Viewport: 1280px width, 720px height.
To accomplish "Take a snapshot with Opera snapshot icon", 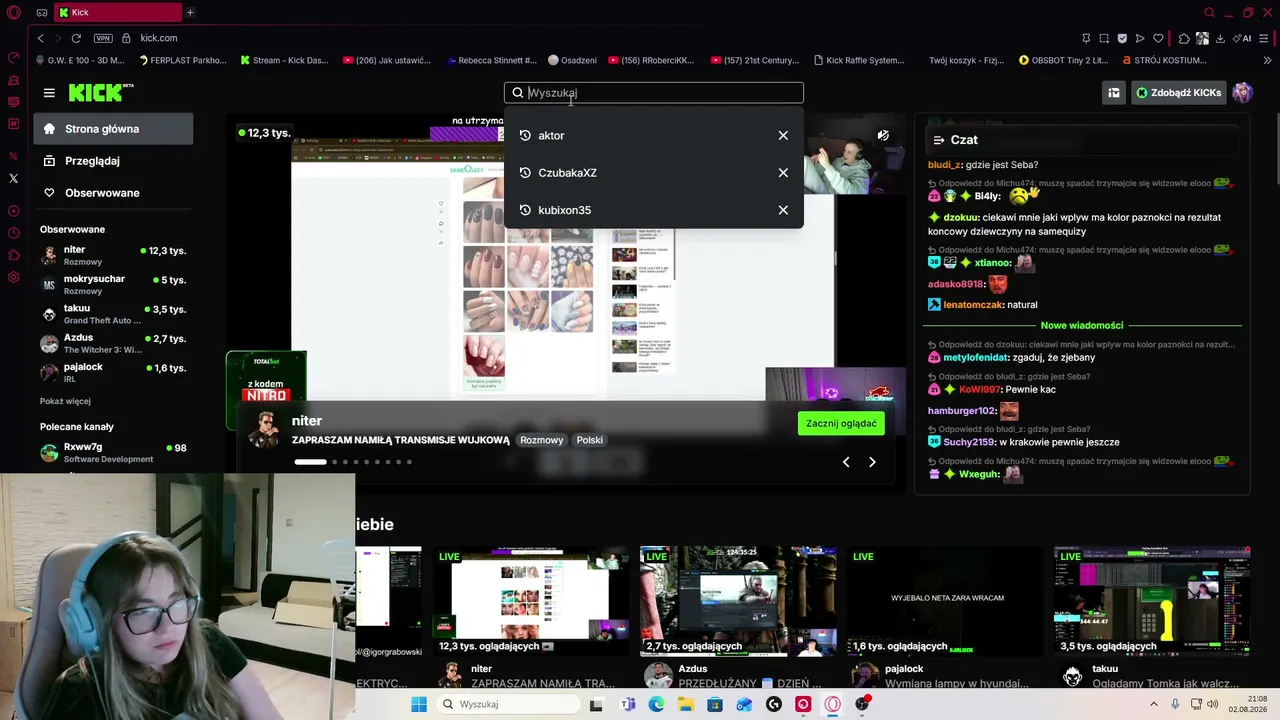I will tap(1104, 38).
